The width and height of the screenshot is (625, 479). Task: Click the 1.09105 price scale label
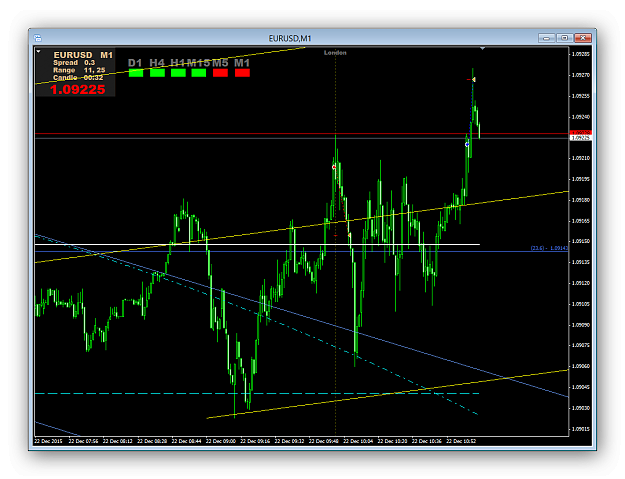click(x=581, y=304)
